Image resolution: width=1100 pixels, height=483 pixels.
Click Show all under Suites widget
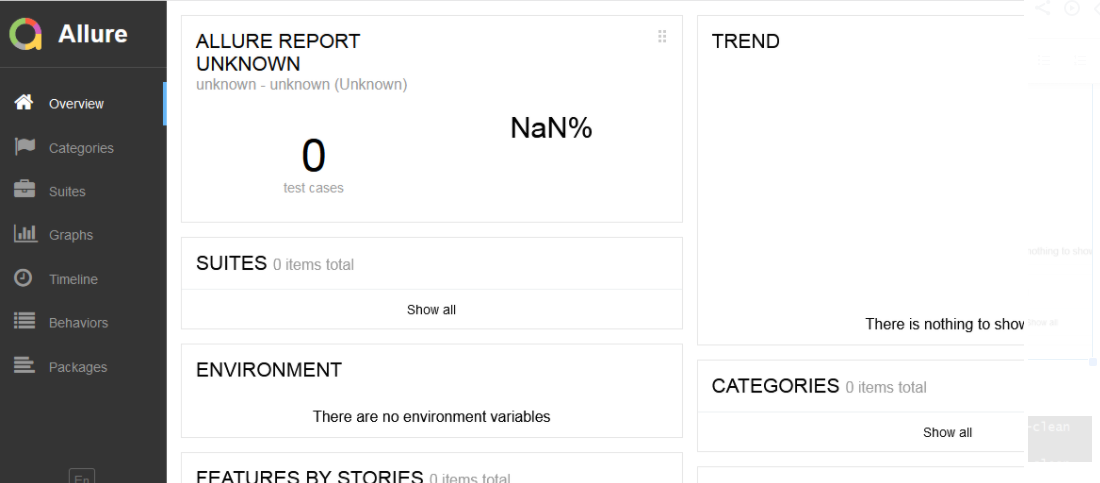431,310
